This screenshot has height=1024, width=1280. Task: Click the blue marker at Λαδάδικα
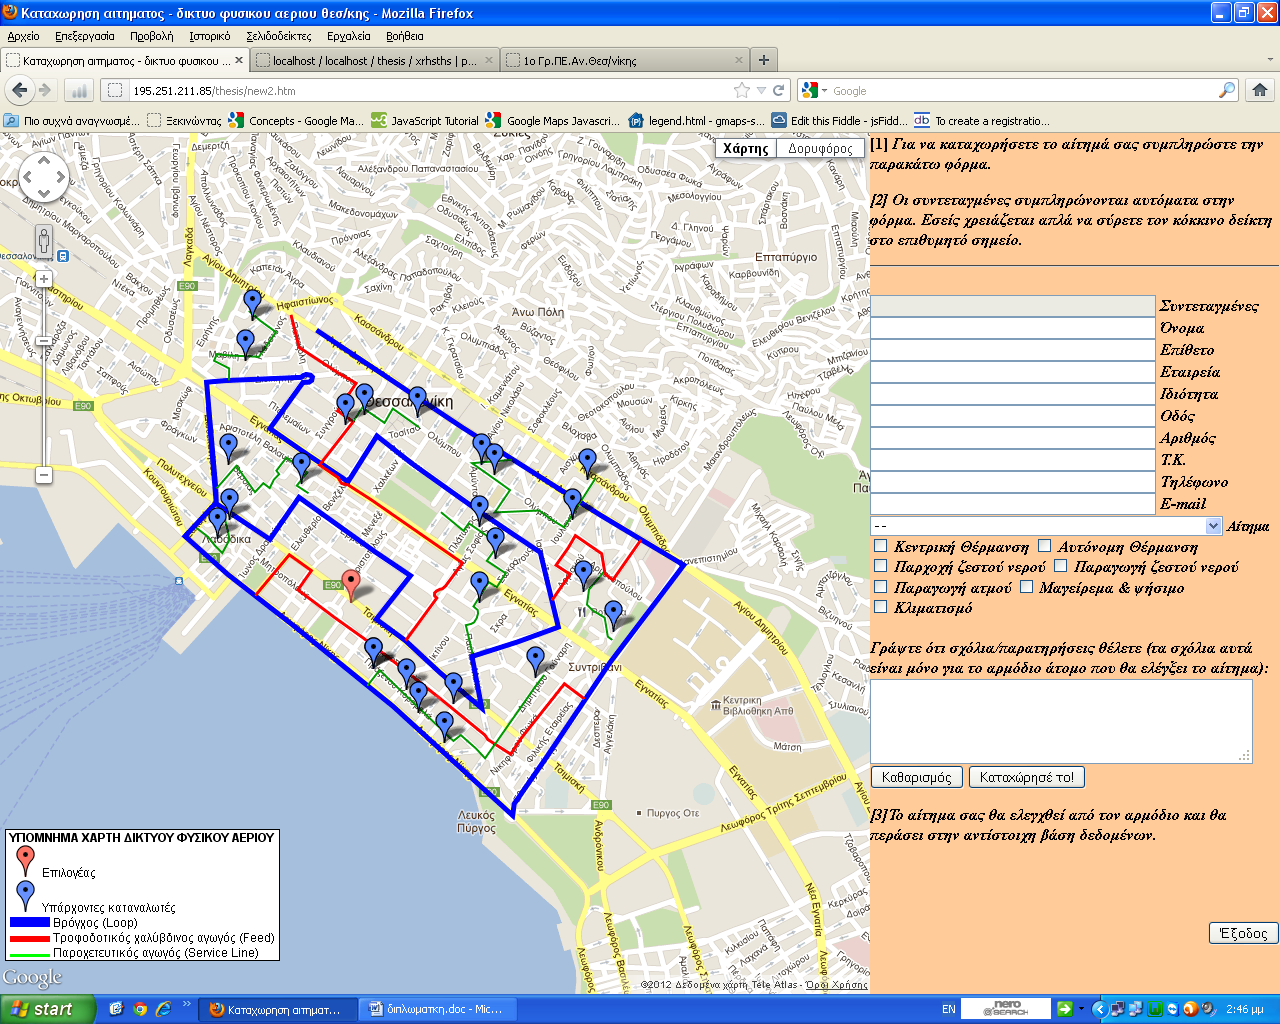pos(218,523)
